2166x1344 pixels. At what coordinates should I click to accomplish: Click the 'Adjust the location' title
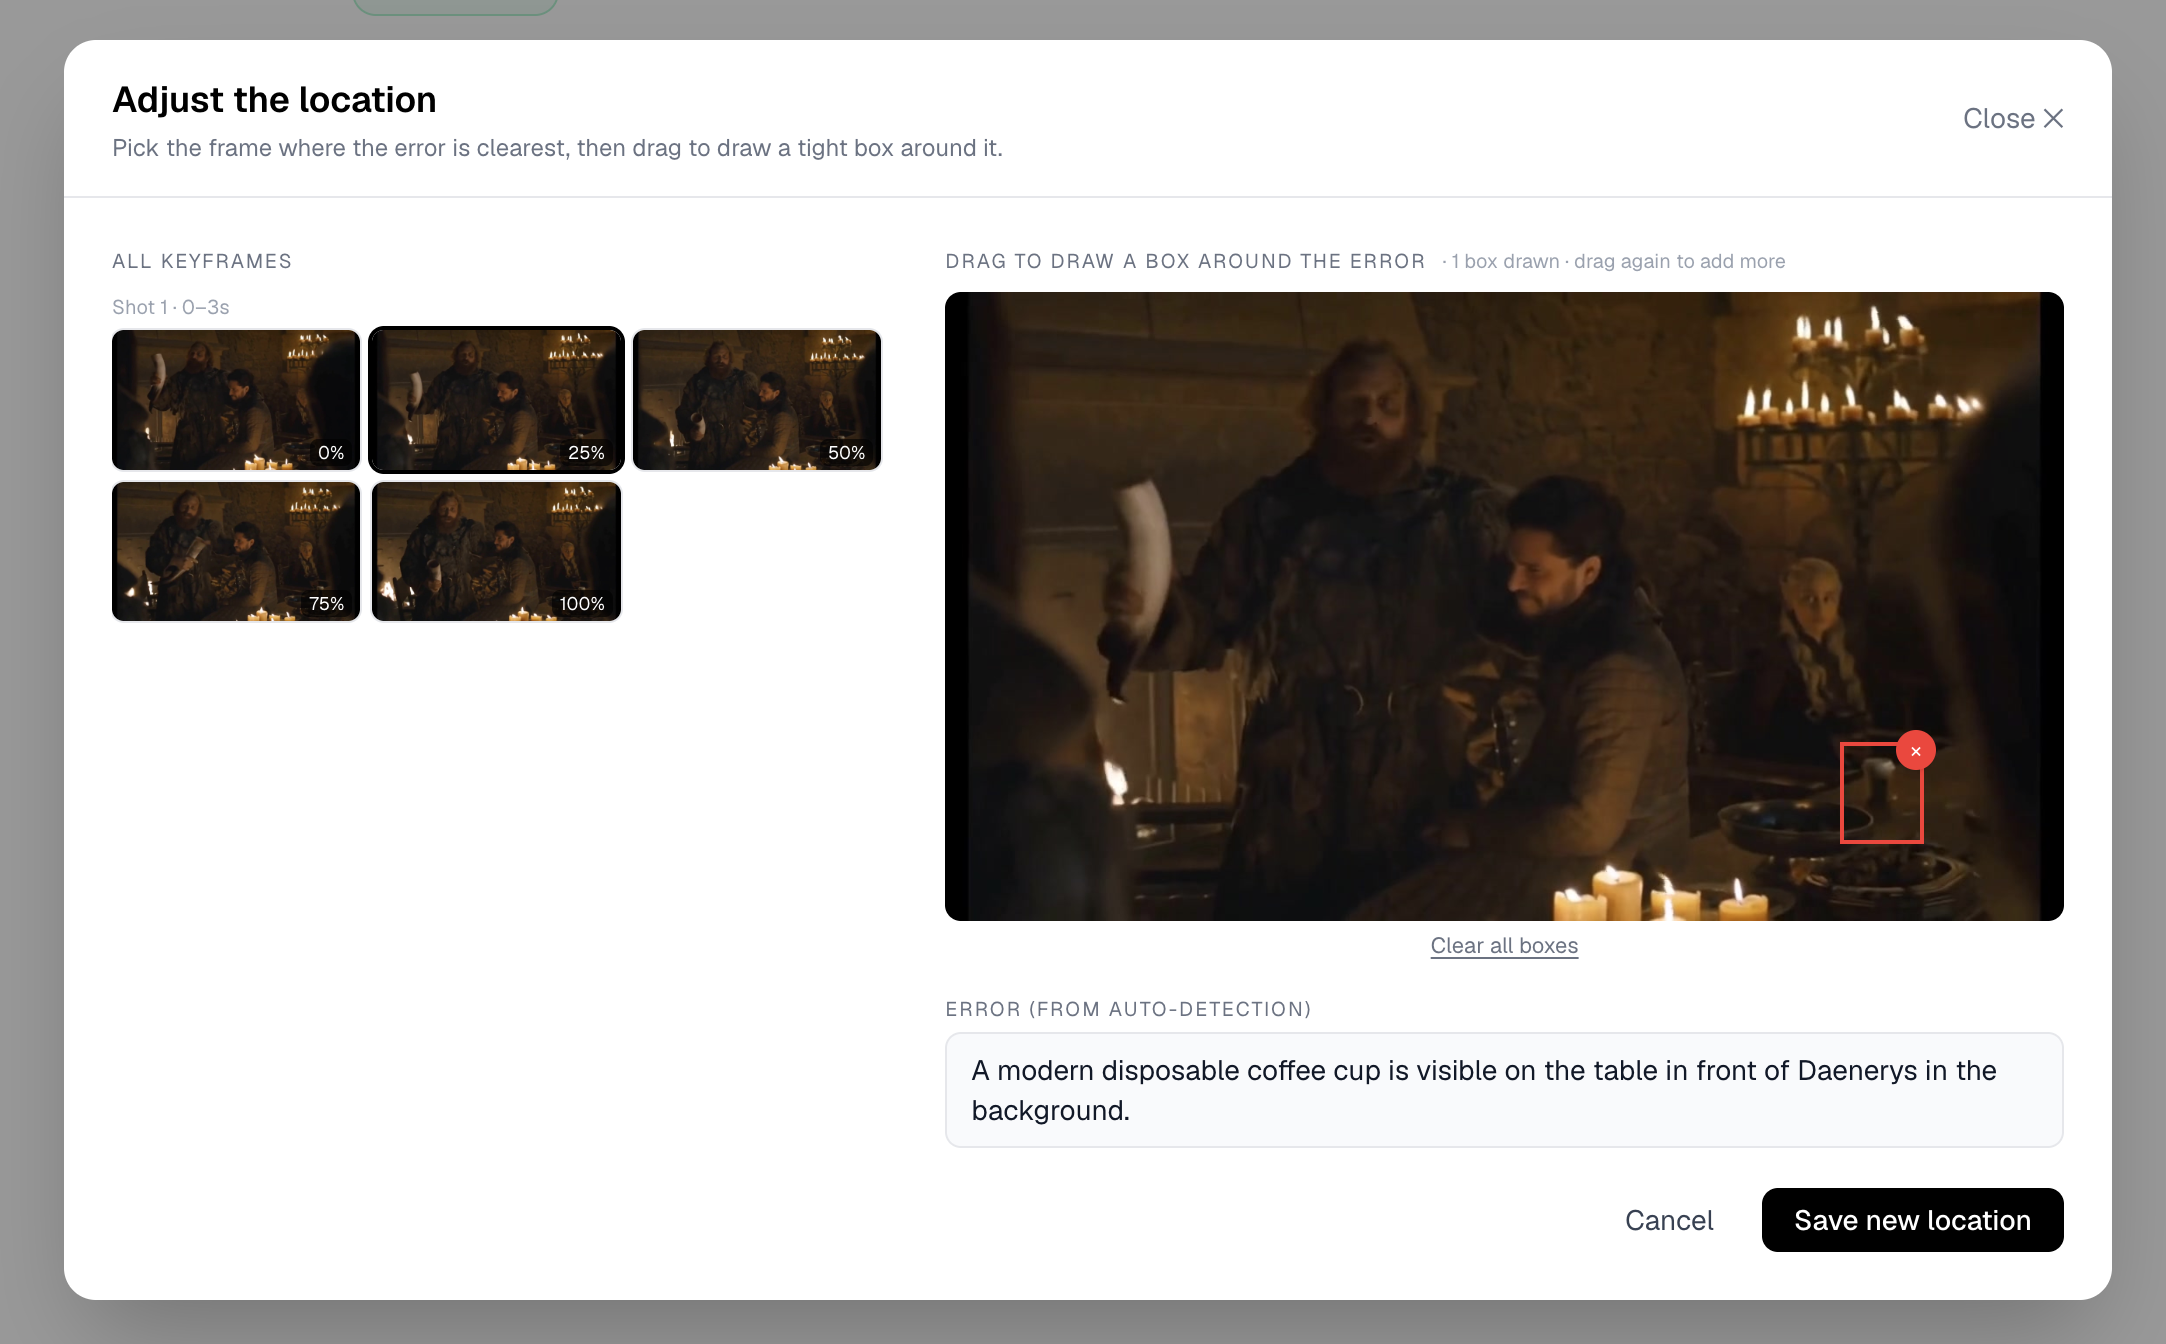click(274, 100)
